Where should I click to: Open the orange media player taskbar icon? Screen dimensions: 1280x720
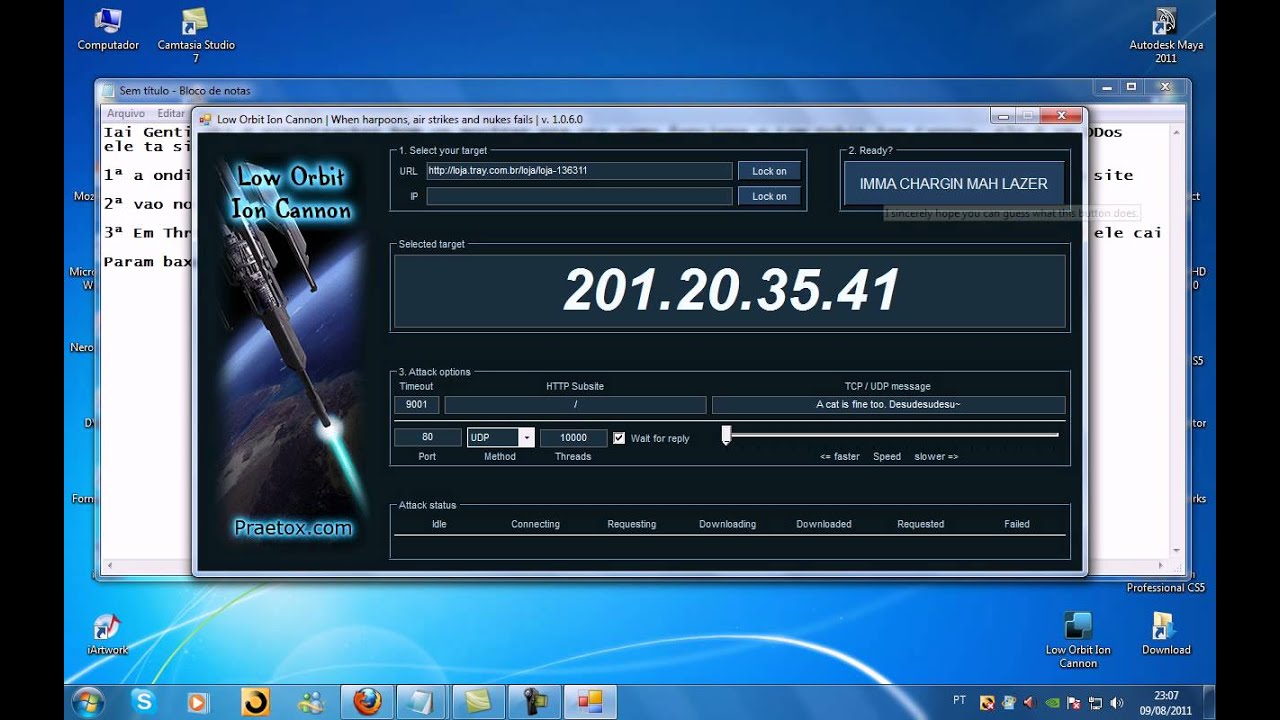pyautogui.click(x=198, y=702)
